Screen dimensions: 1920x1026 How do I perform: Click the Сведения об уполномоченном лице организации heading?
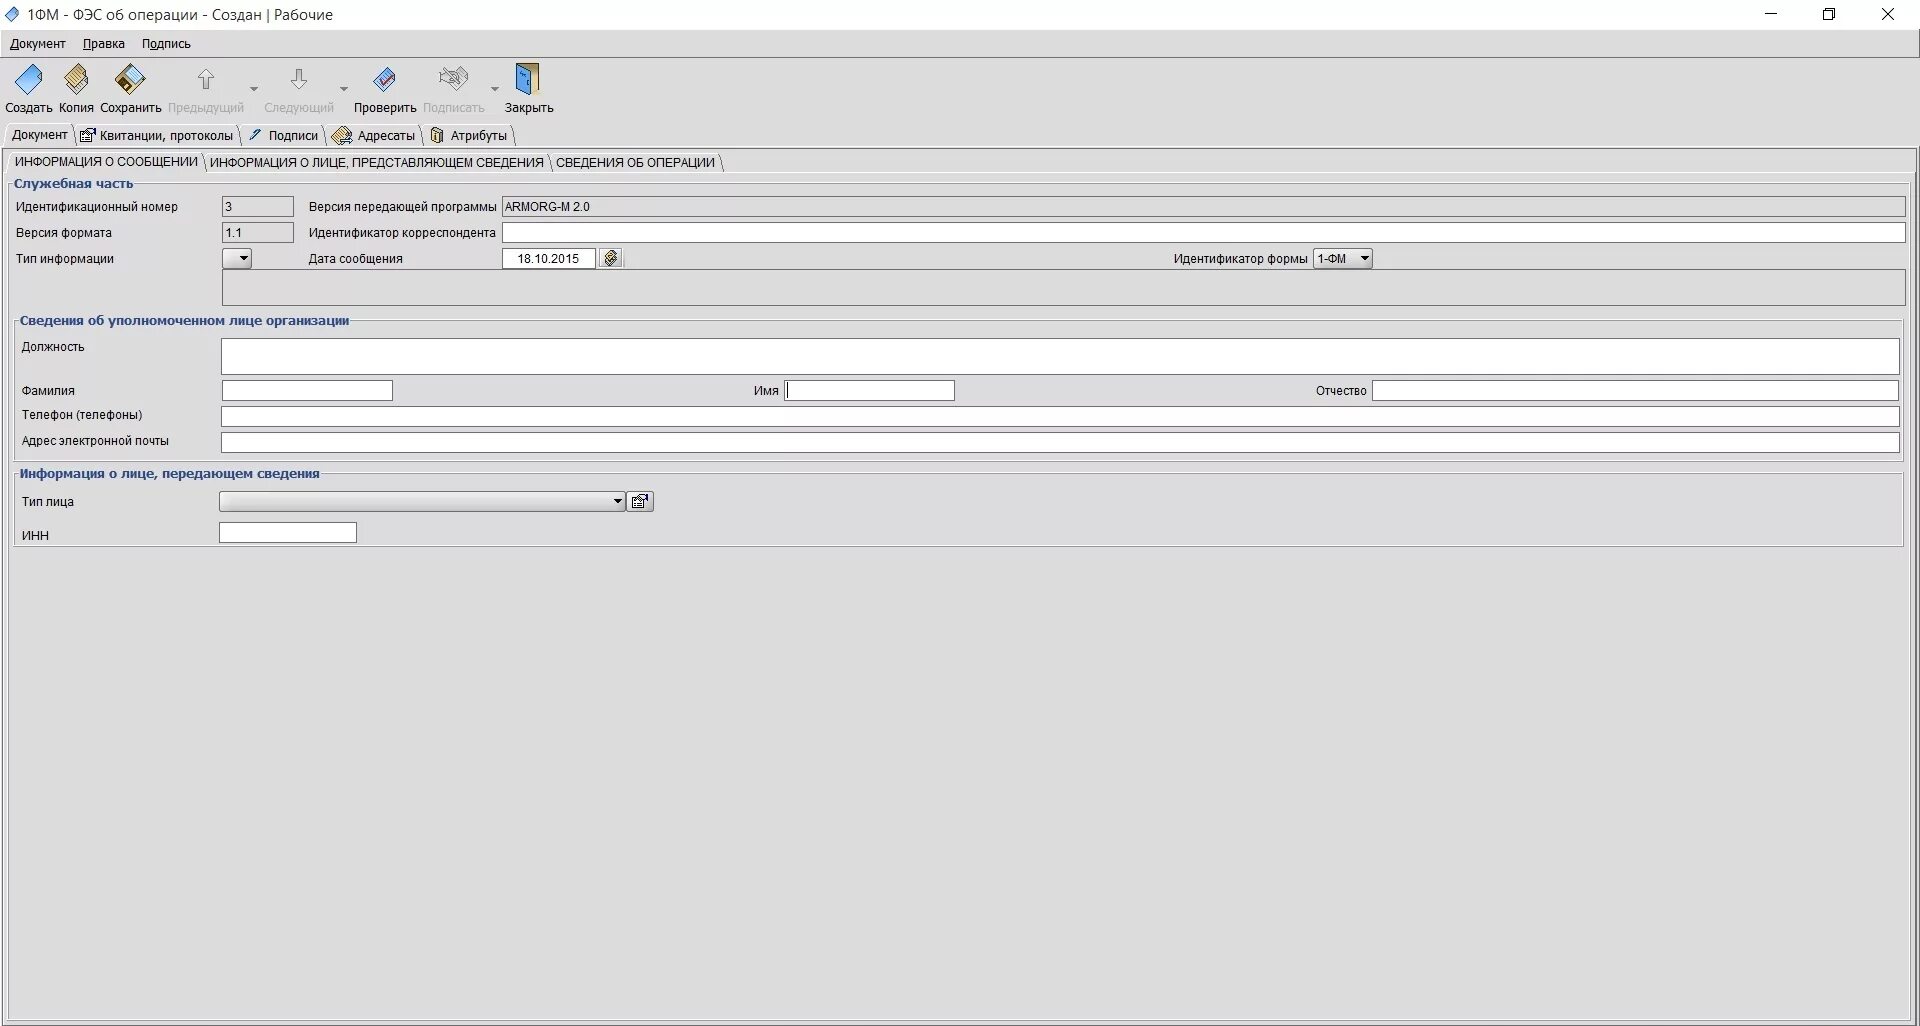click(184, 321)
